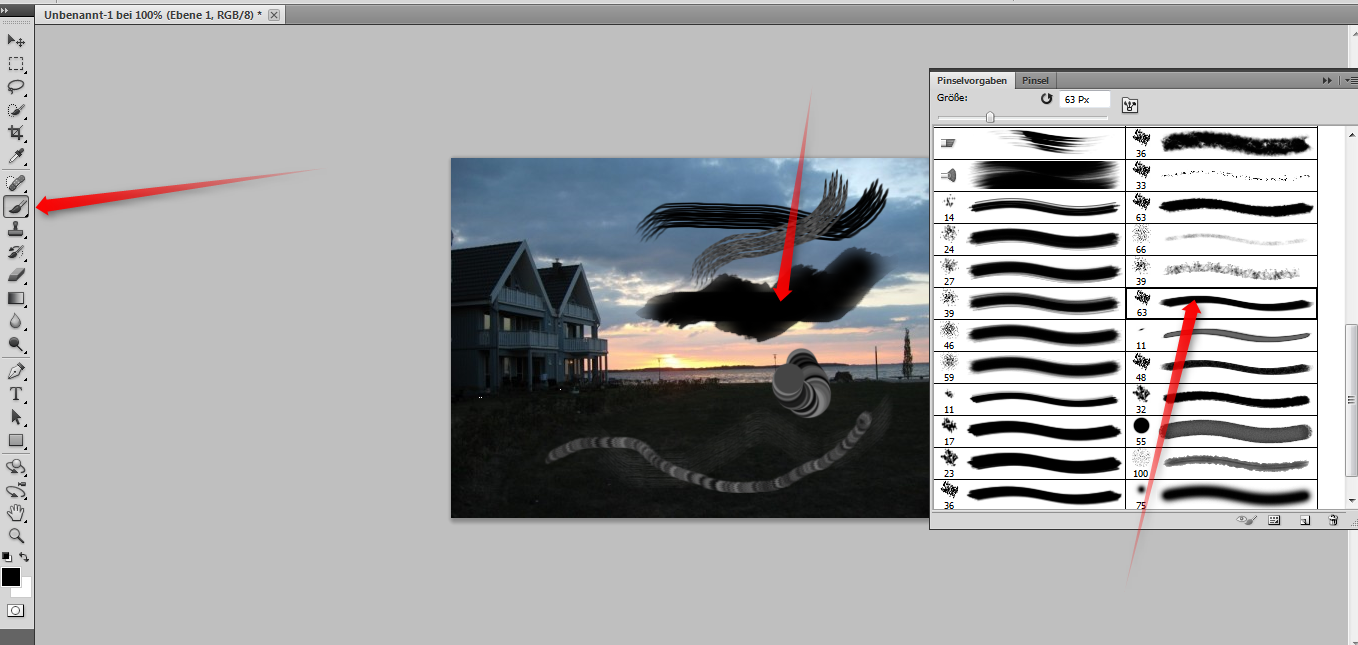
Task: Select the Clone Stamp tool
Action: (x=14, y=229)
